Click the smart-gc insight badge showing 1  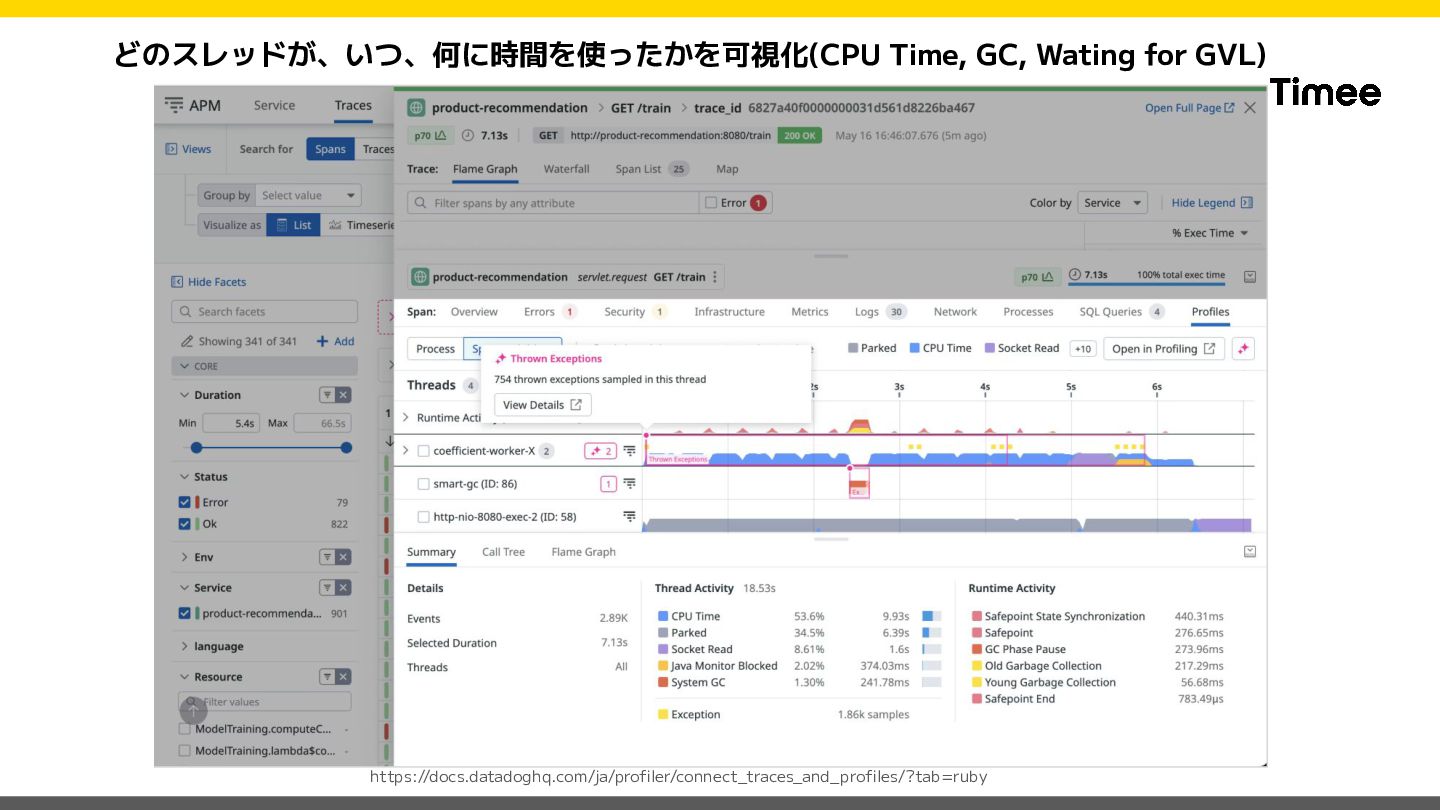608,484
